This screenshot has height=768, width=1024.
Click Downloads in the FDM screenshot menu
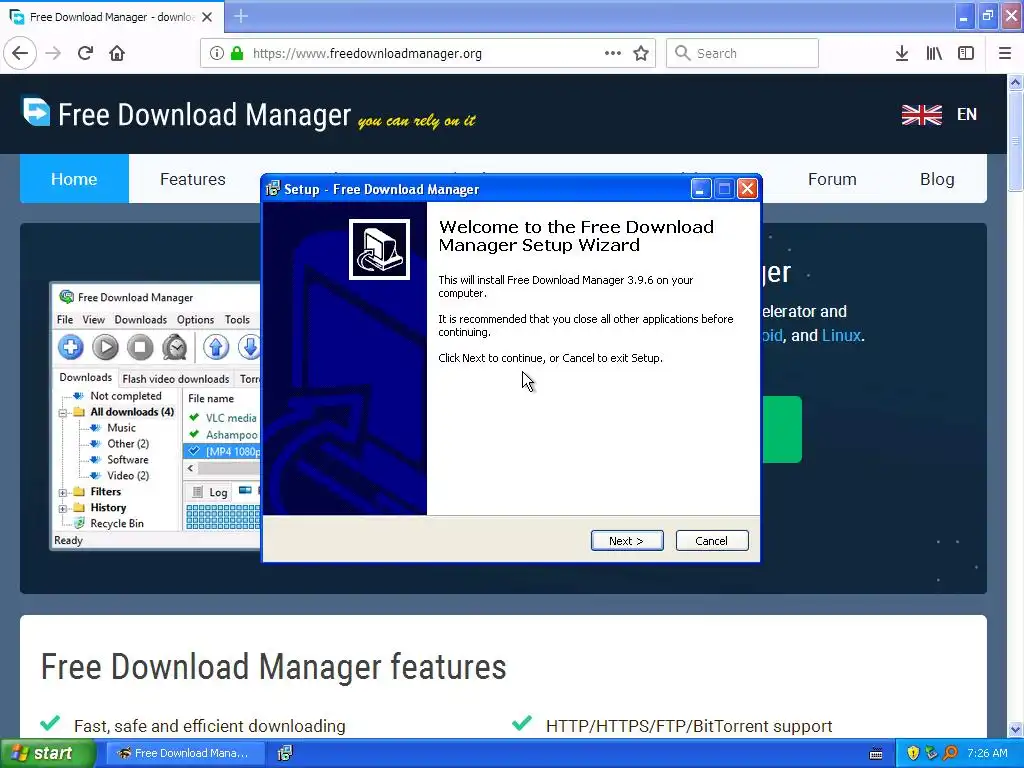click(140, 319)
